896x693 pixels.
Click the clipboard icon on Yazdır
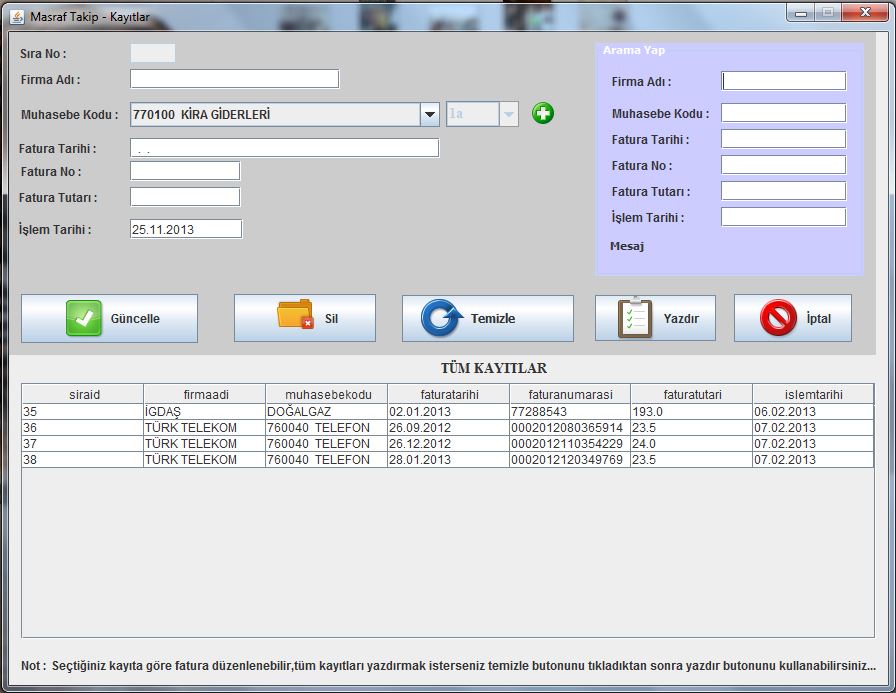click(x=635, y=318)
